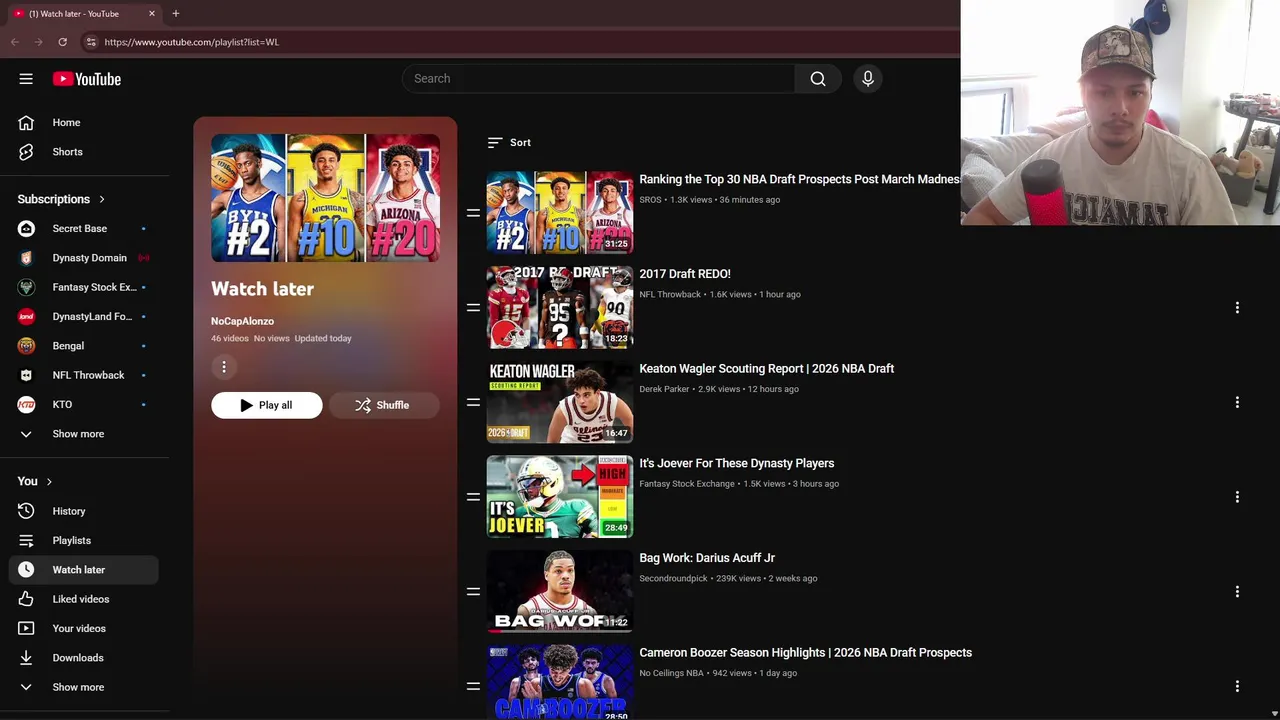Screen dimensions: 1280x720
Task: Open the Home sidebar item
Action: (85, 122)
